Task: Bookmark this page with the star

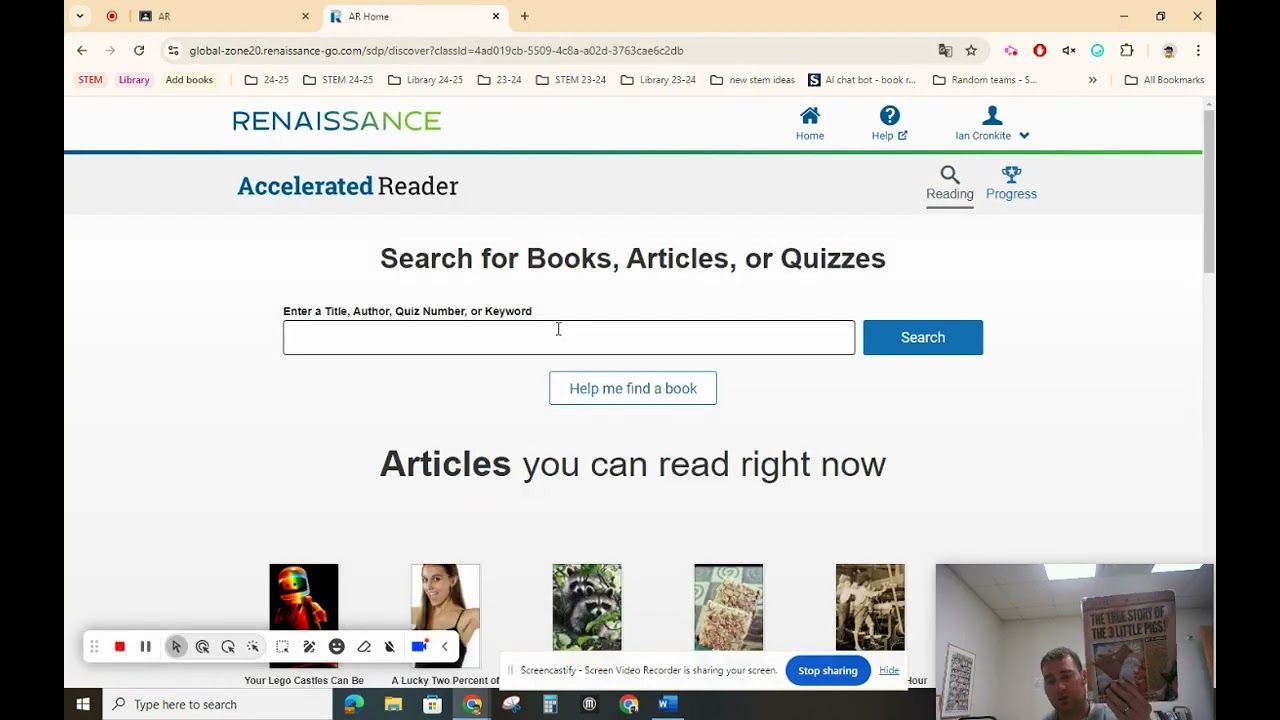Action: click(971, 50)
